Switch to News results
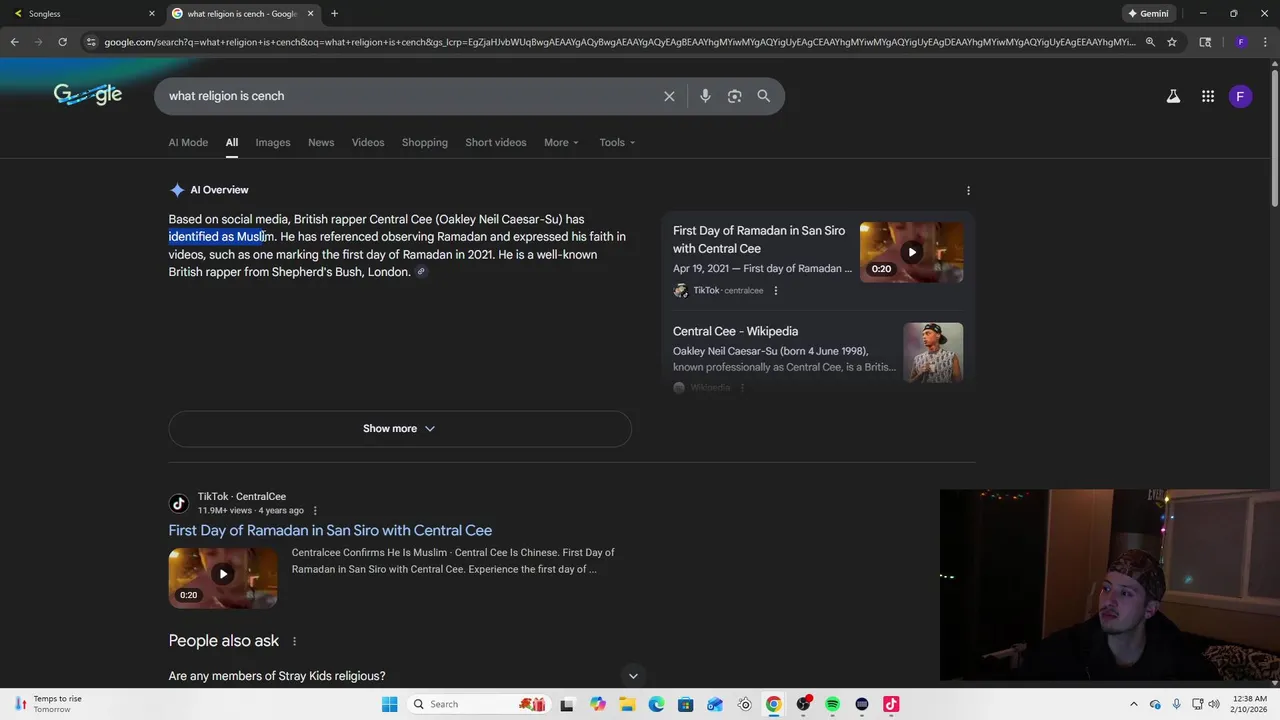Viewport: 1280px width, 720px height. 321,142
